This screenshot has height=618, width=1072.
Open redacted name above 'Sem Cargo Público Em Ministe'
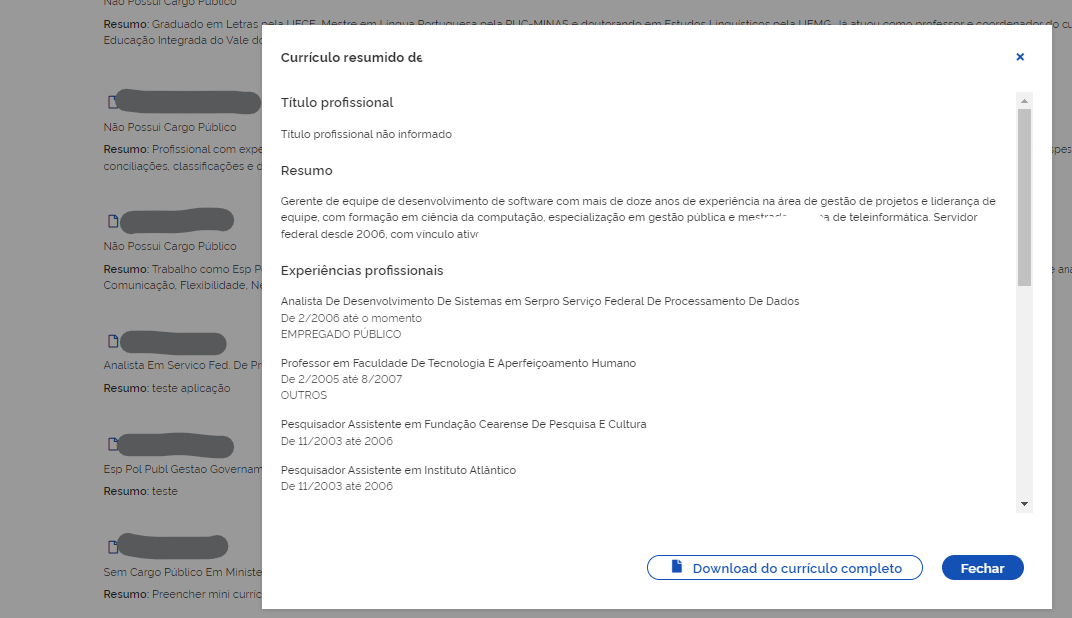[174, 547]
